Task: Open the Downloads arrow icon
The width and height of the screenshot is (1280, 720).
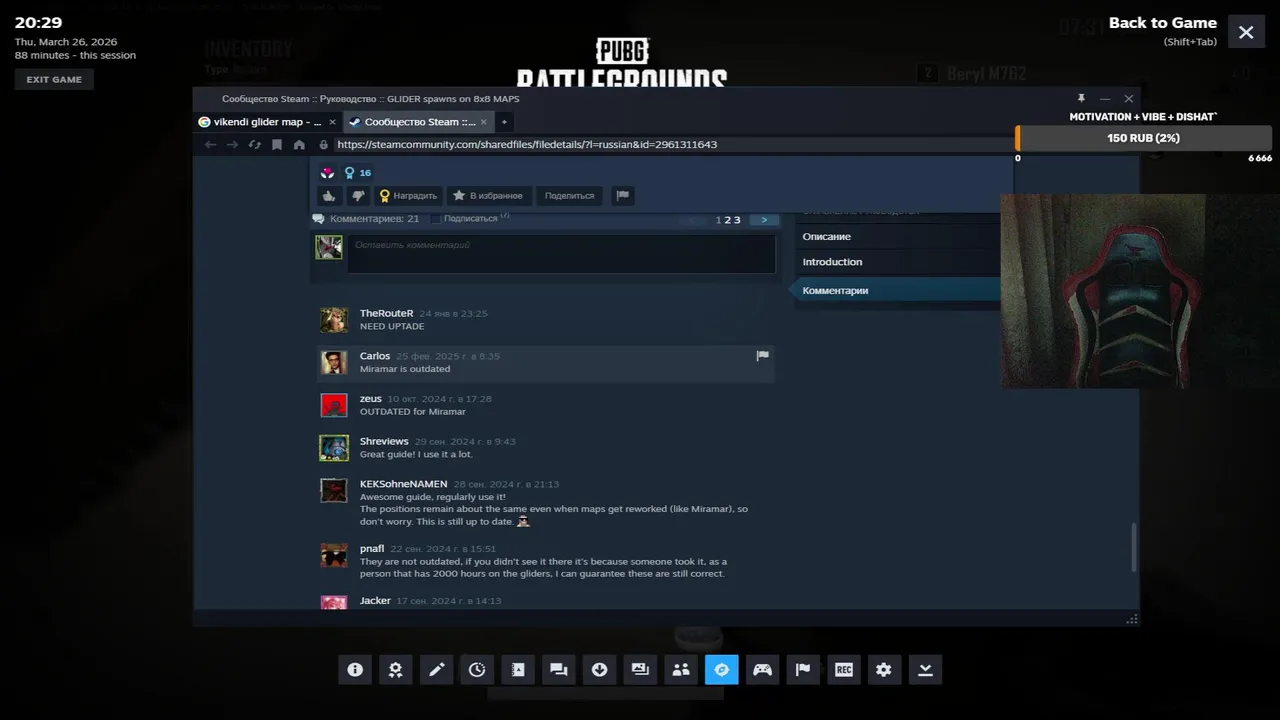Action: pyautogui.click(x=599, y=670)
